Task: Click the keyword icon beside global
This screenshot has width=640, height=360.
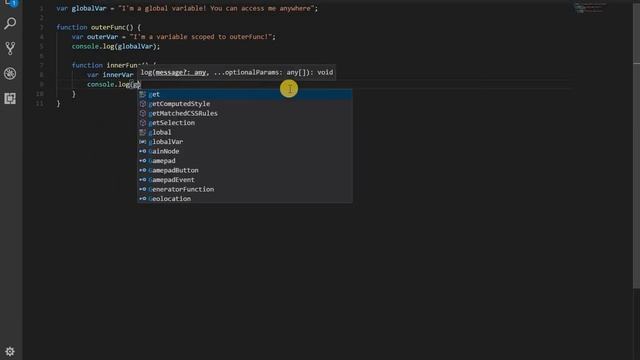Action: pos(142,132)
